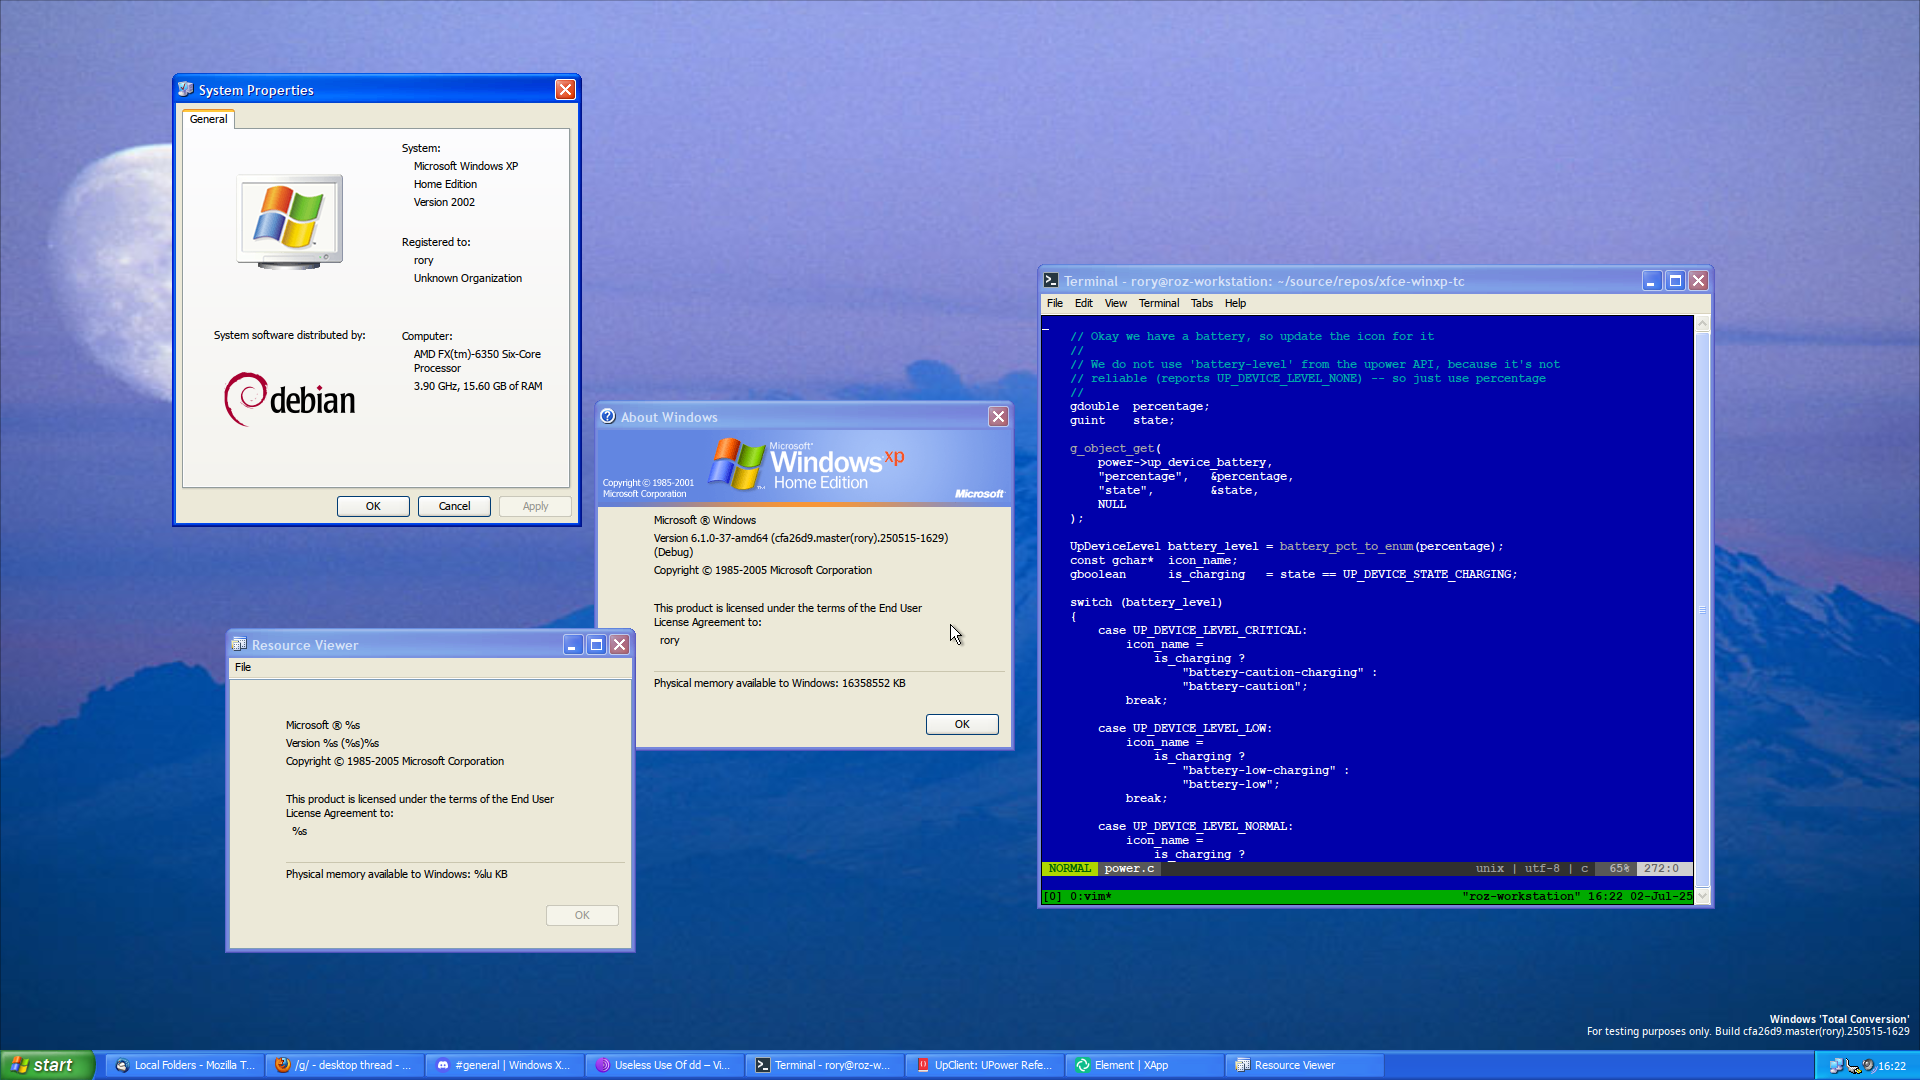Click the debian logo in System Properties
The width and height of the screenshot is (1920, 1080).
pyautogui.click(x=290, y=398)
